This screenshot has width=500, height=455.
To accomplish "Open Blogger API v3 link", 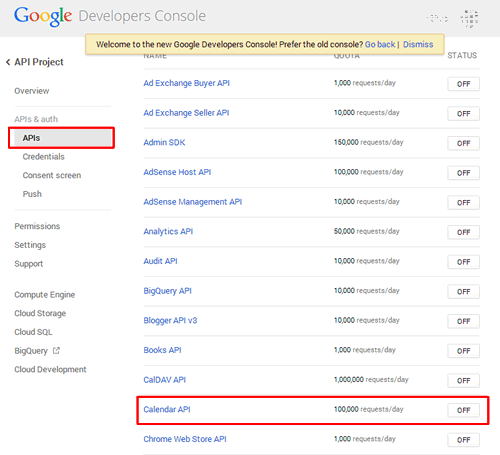I will click(x=170, y=321).
